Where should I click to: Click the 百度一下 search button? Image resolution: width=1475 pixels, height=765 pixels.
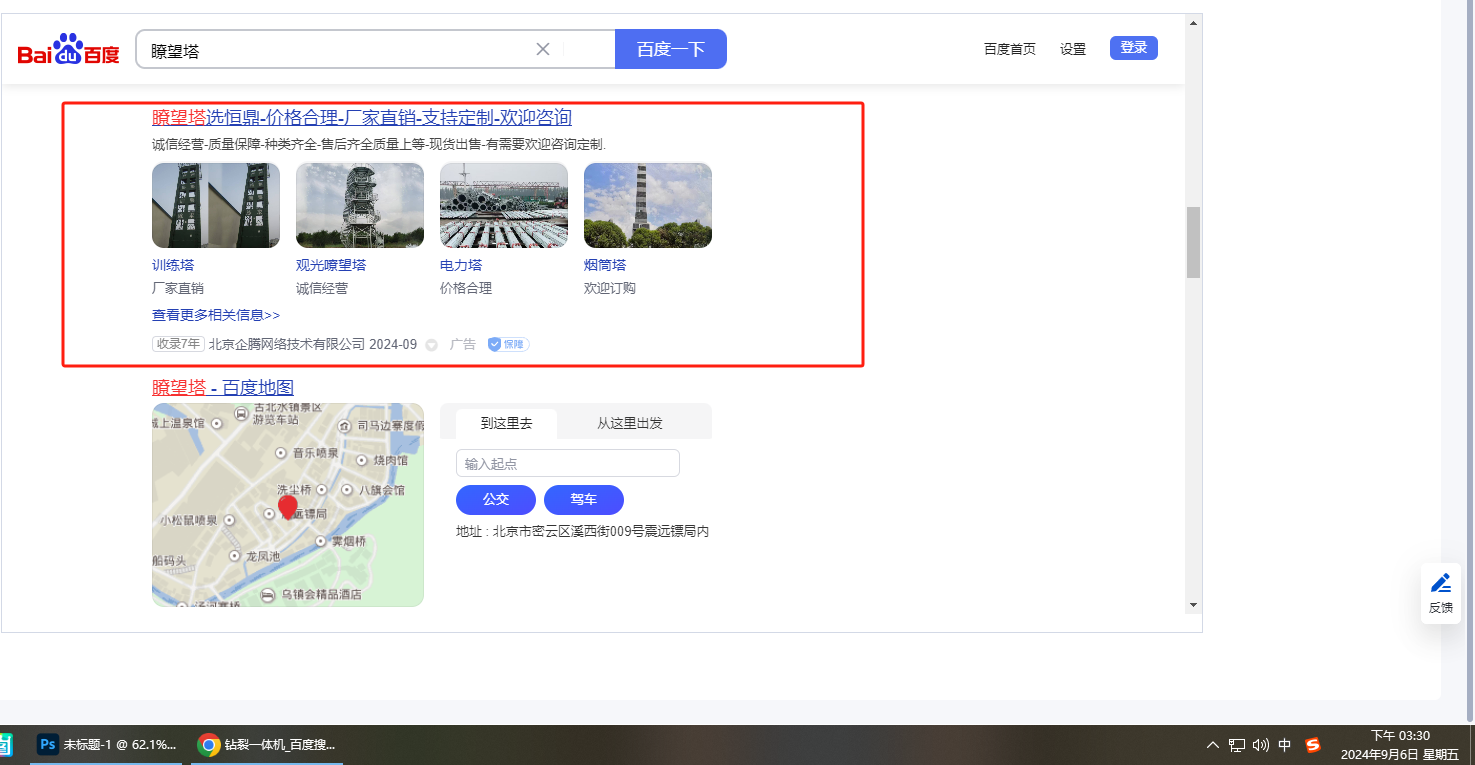click(671, 49)
